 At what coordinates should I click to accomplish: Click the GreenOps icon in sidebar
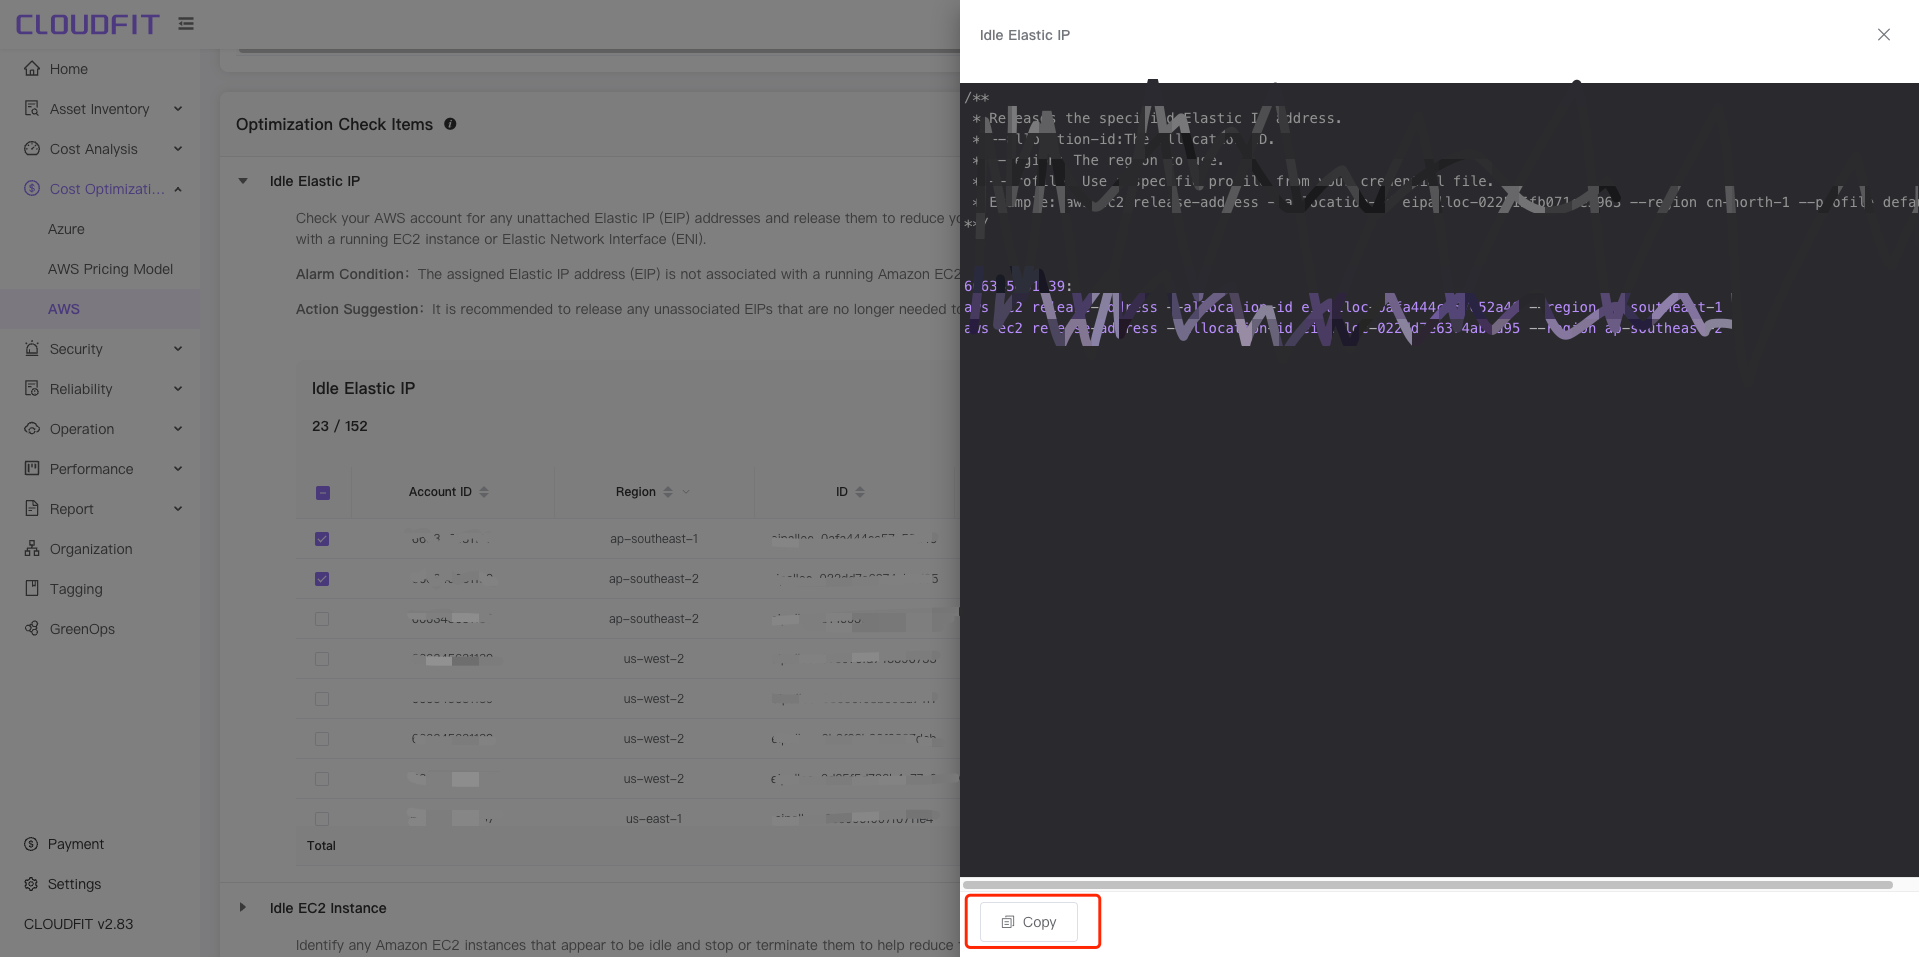(32, 628)
